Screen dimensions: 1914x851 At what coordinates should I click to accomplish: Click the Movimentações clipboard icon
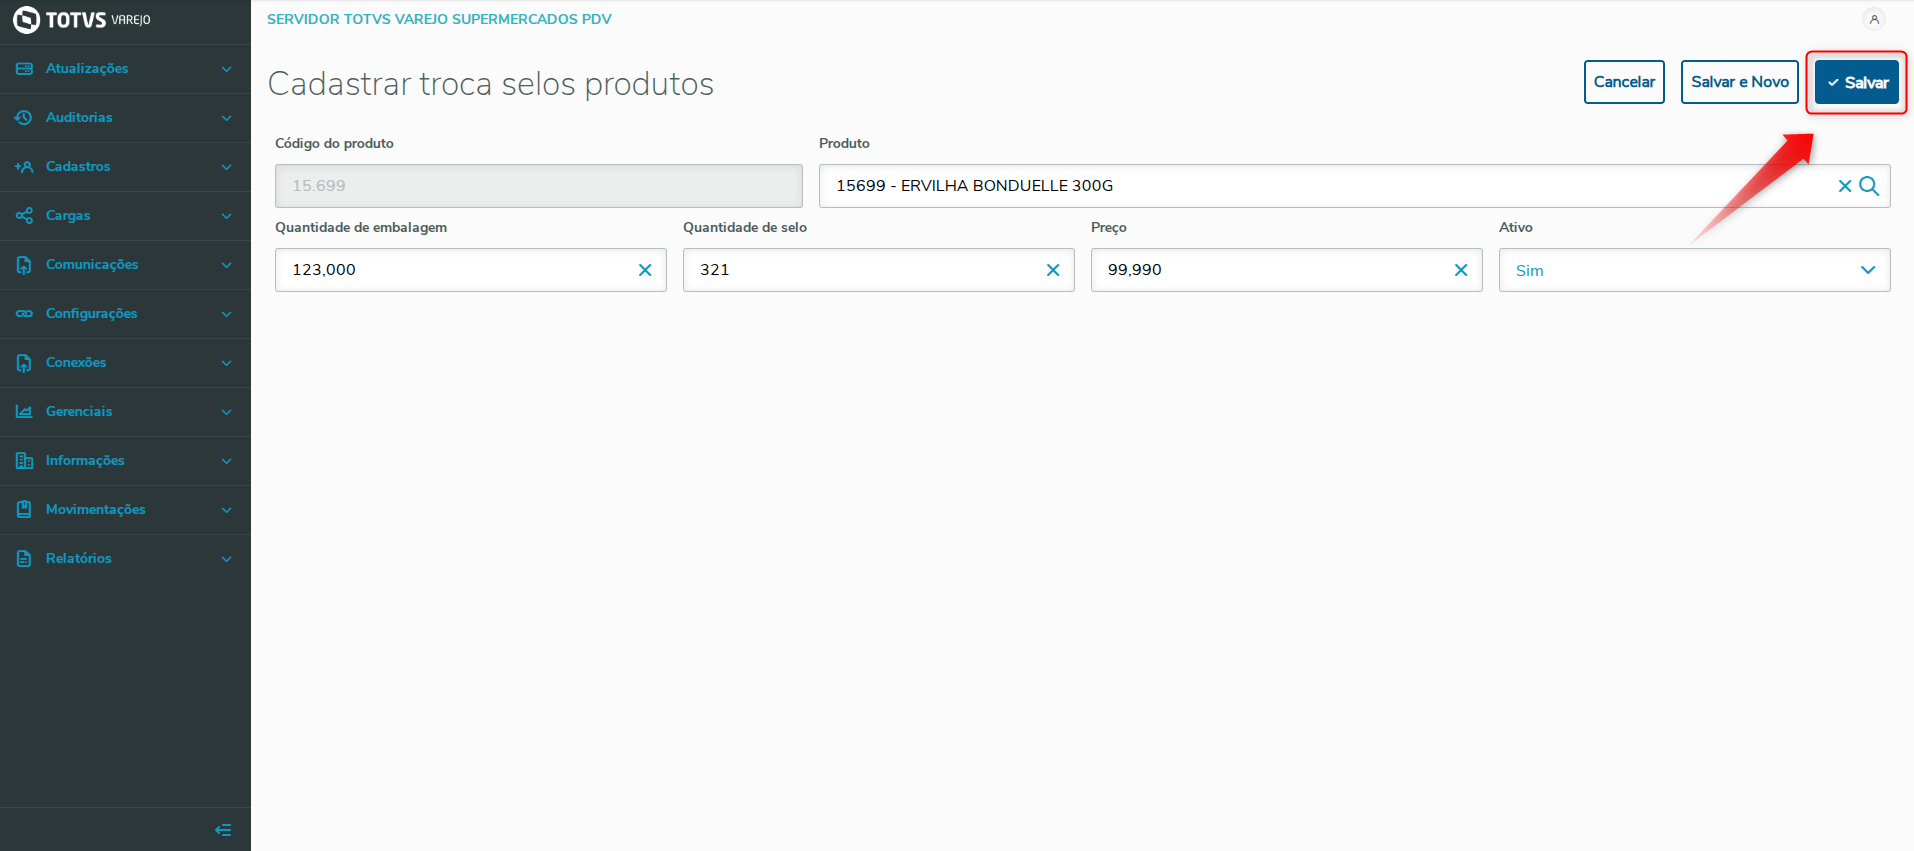point(24,510)
